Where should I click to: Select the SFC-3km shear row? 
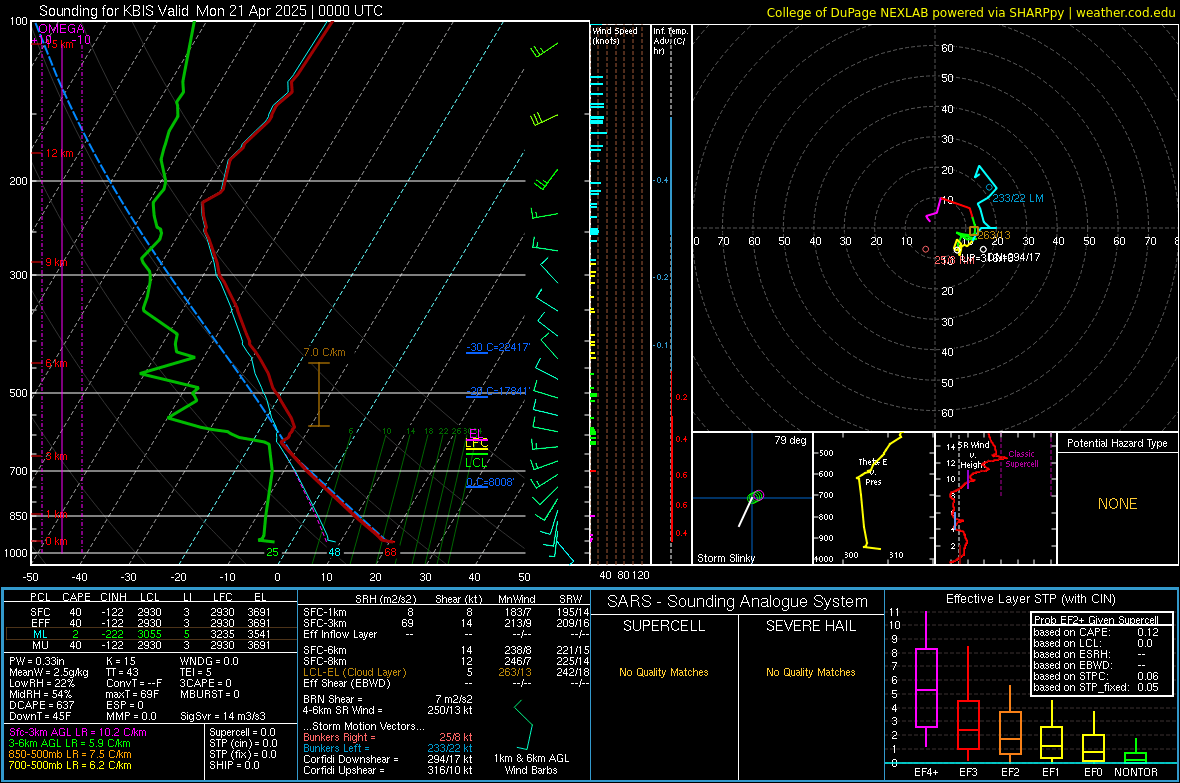pyautogui.click(x=446, y=623)
